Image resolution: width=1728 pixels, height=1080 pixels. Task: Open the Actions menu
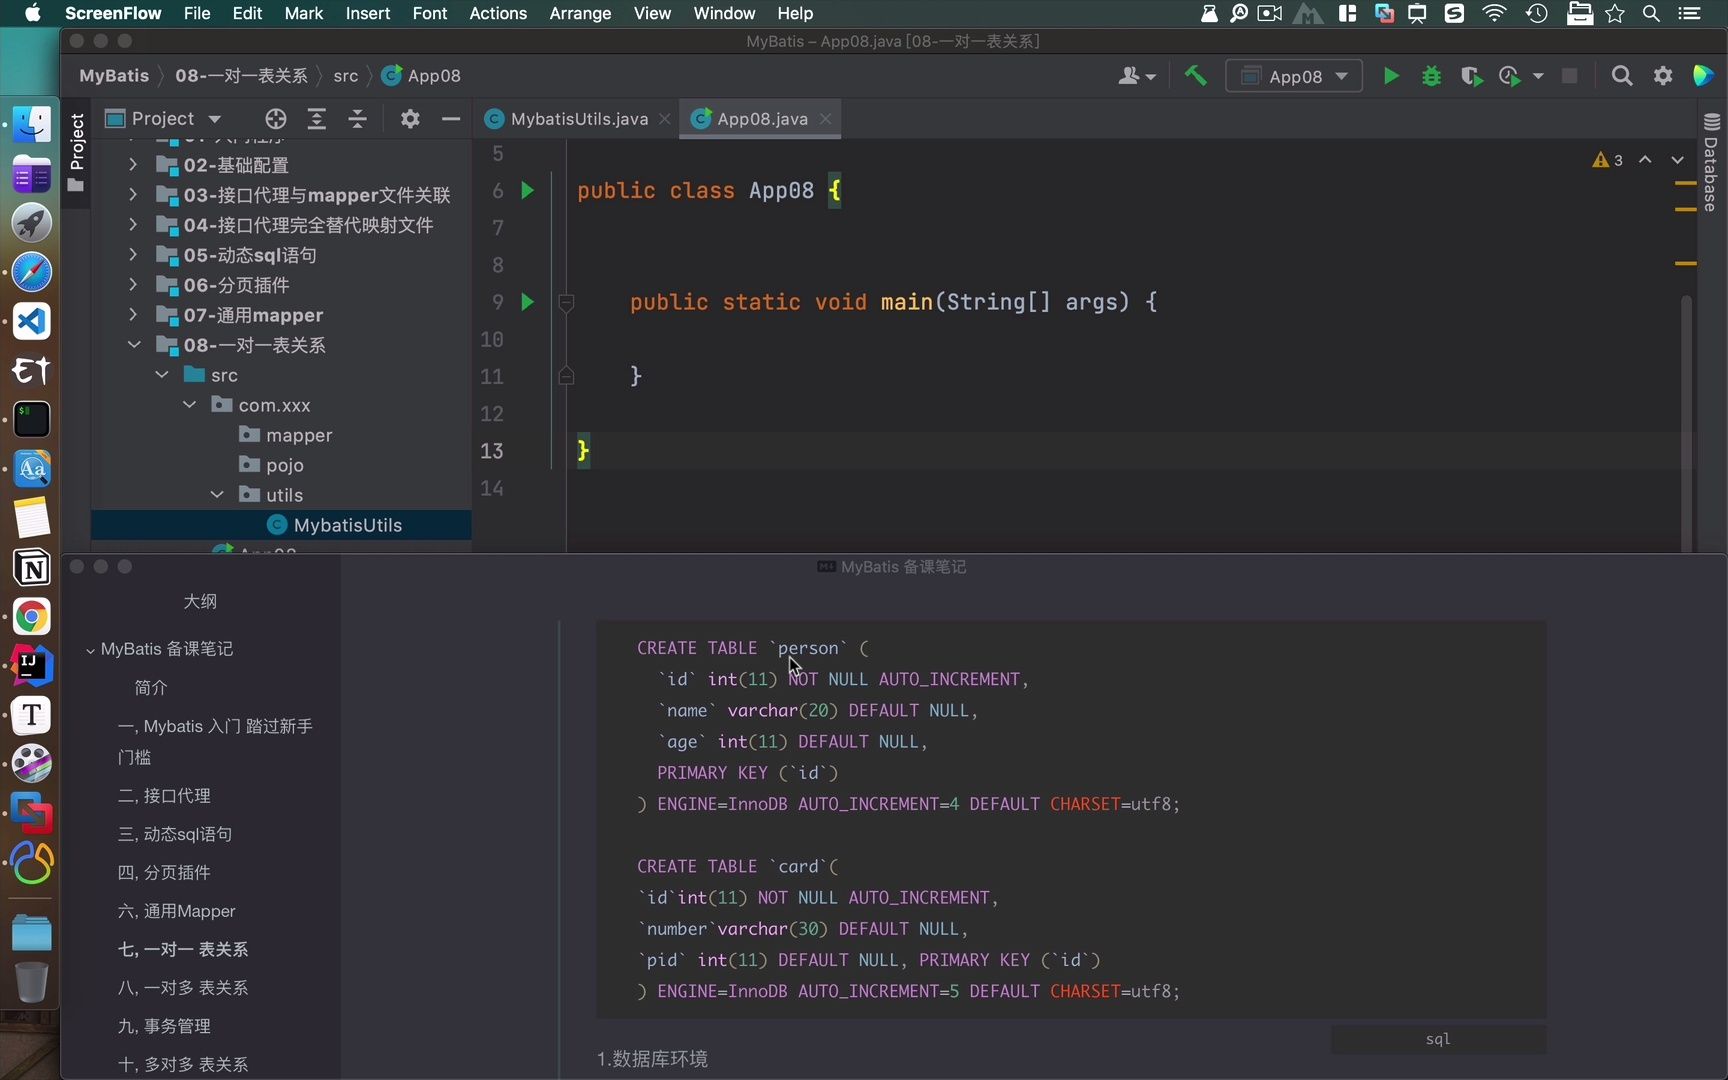(498, 13)
